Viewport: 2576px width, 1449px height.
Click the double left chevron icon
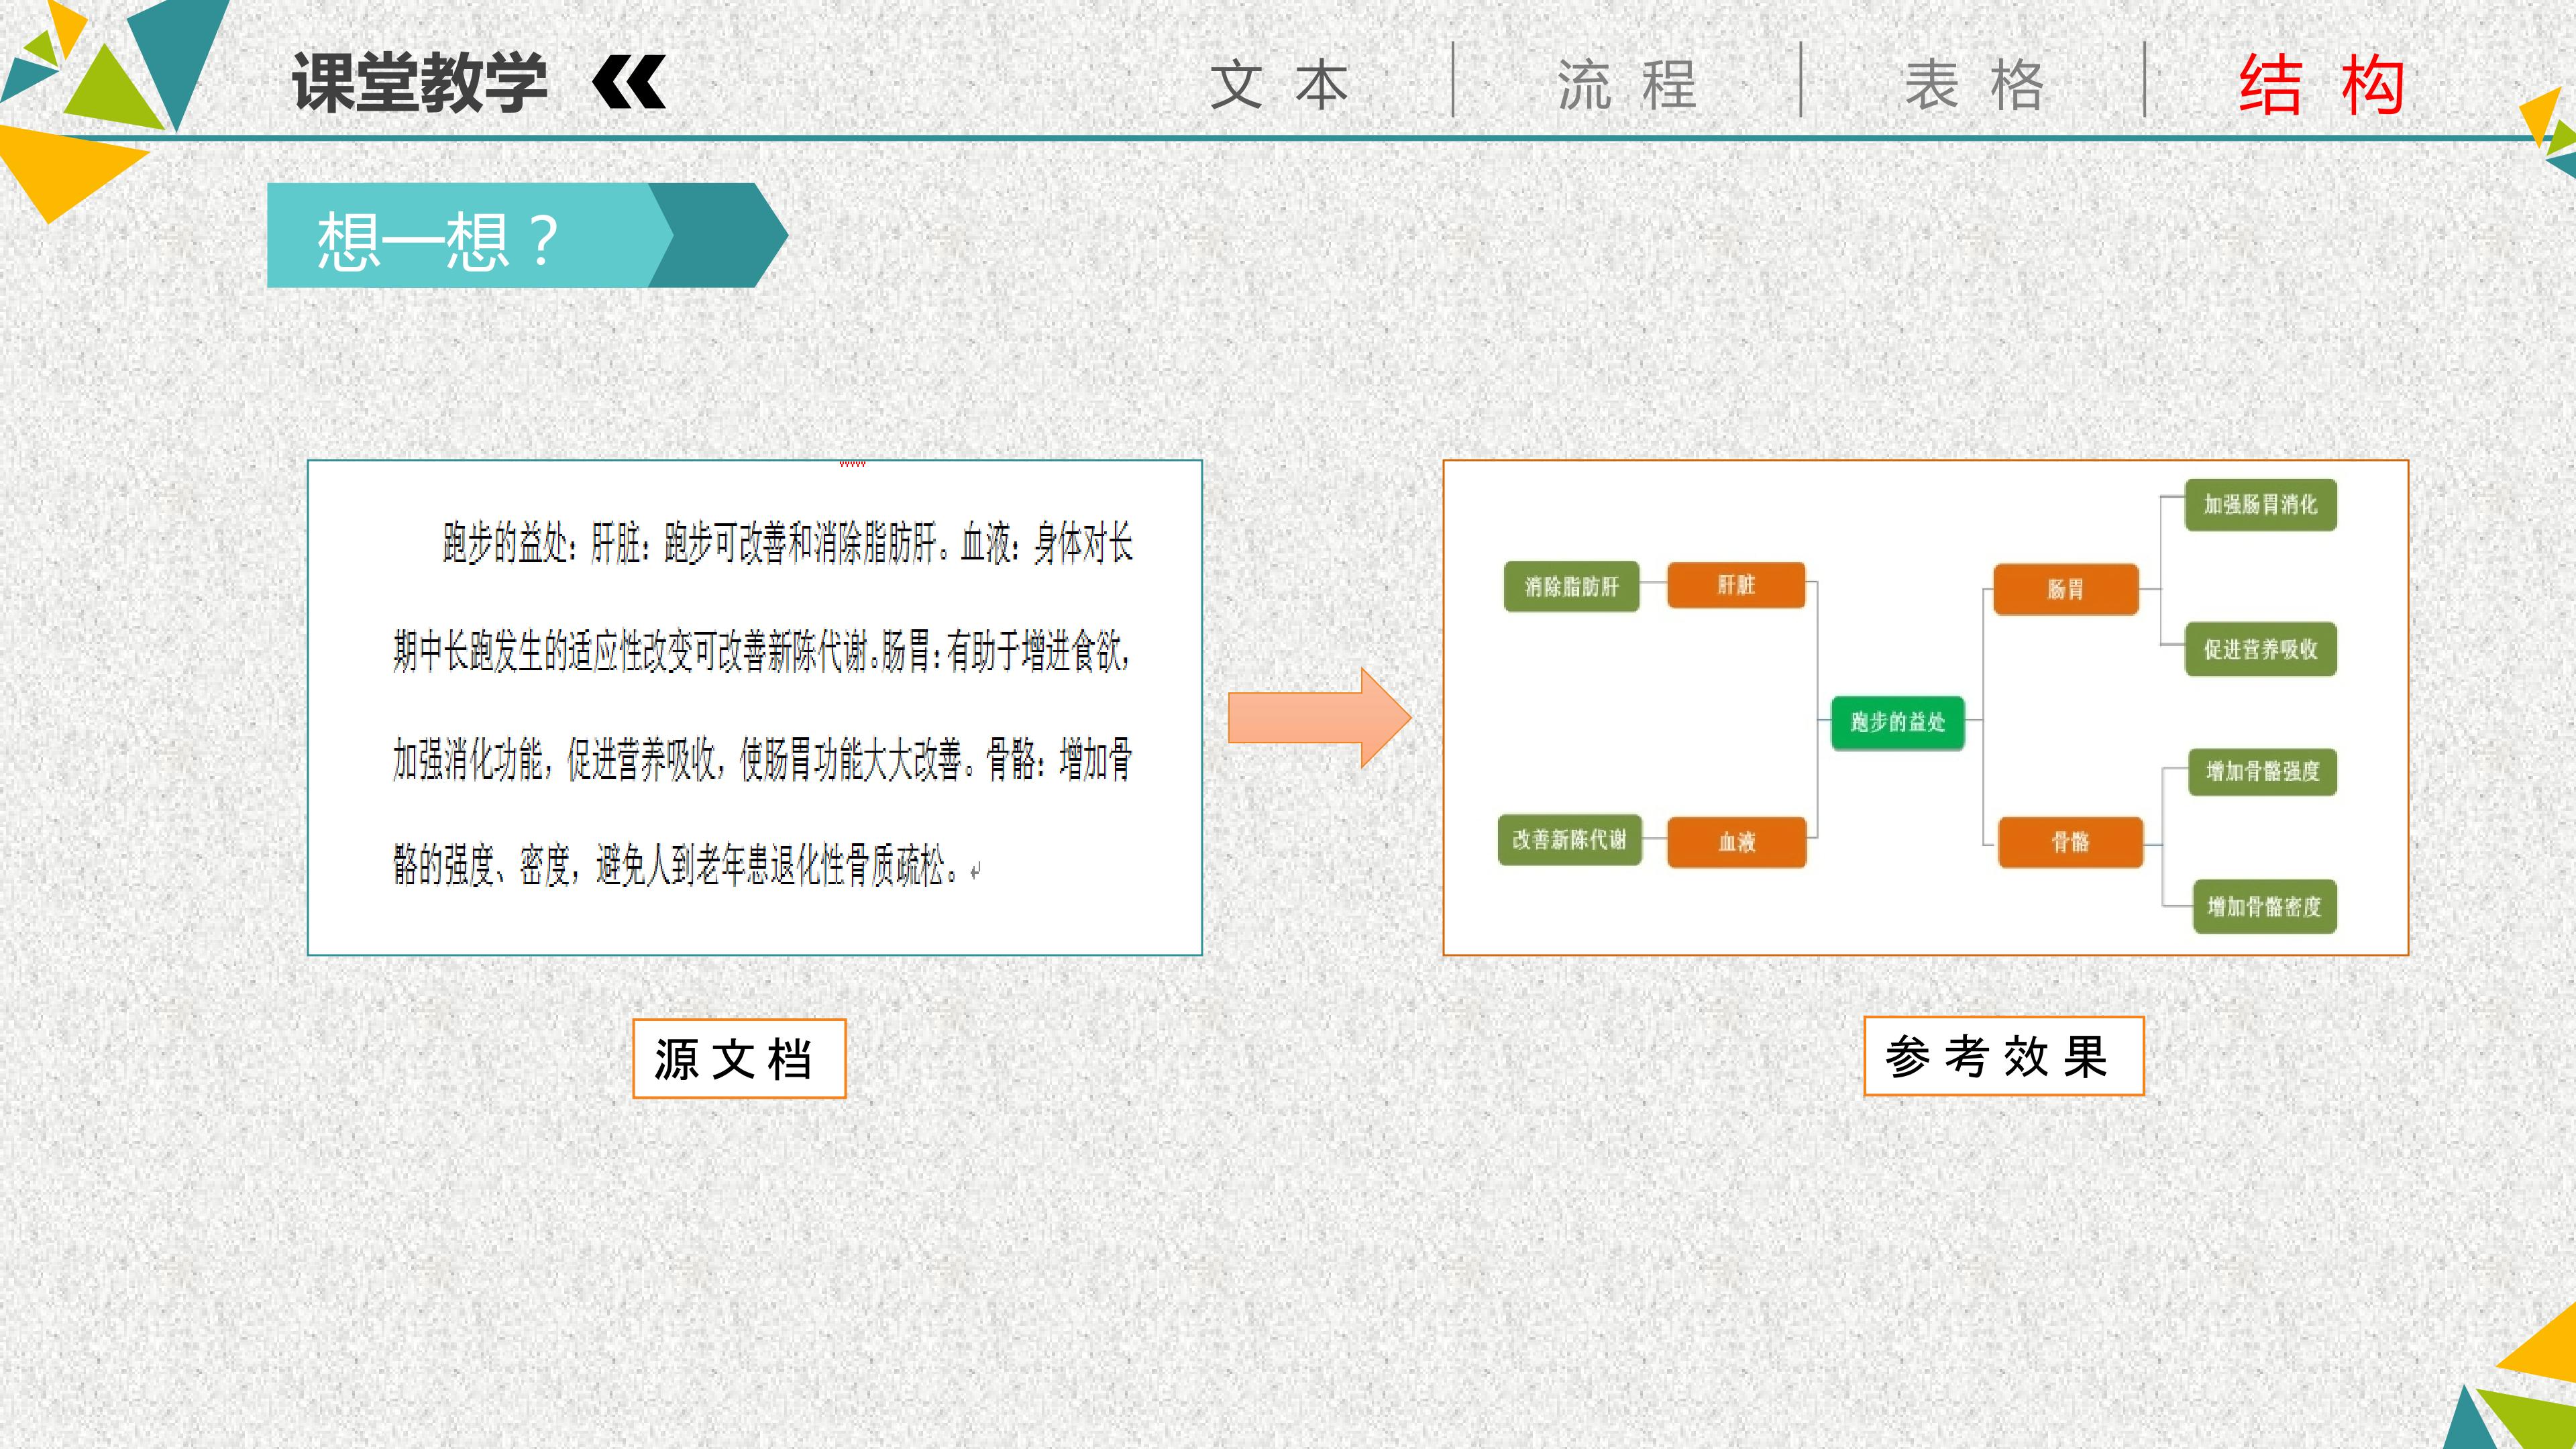[x=629, y=82]
